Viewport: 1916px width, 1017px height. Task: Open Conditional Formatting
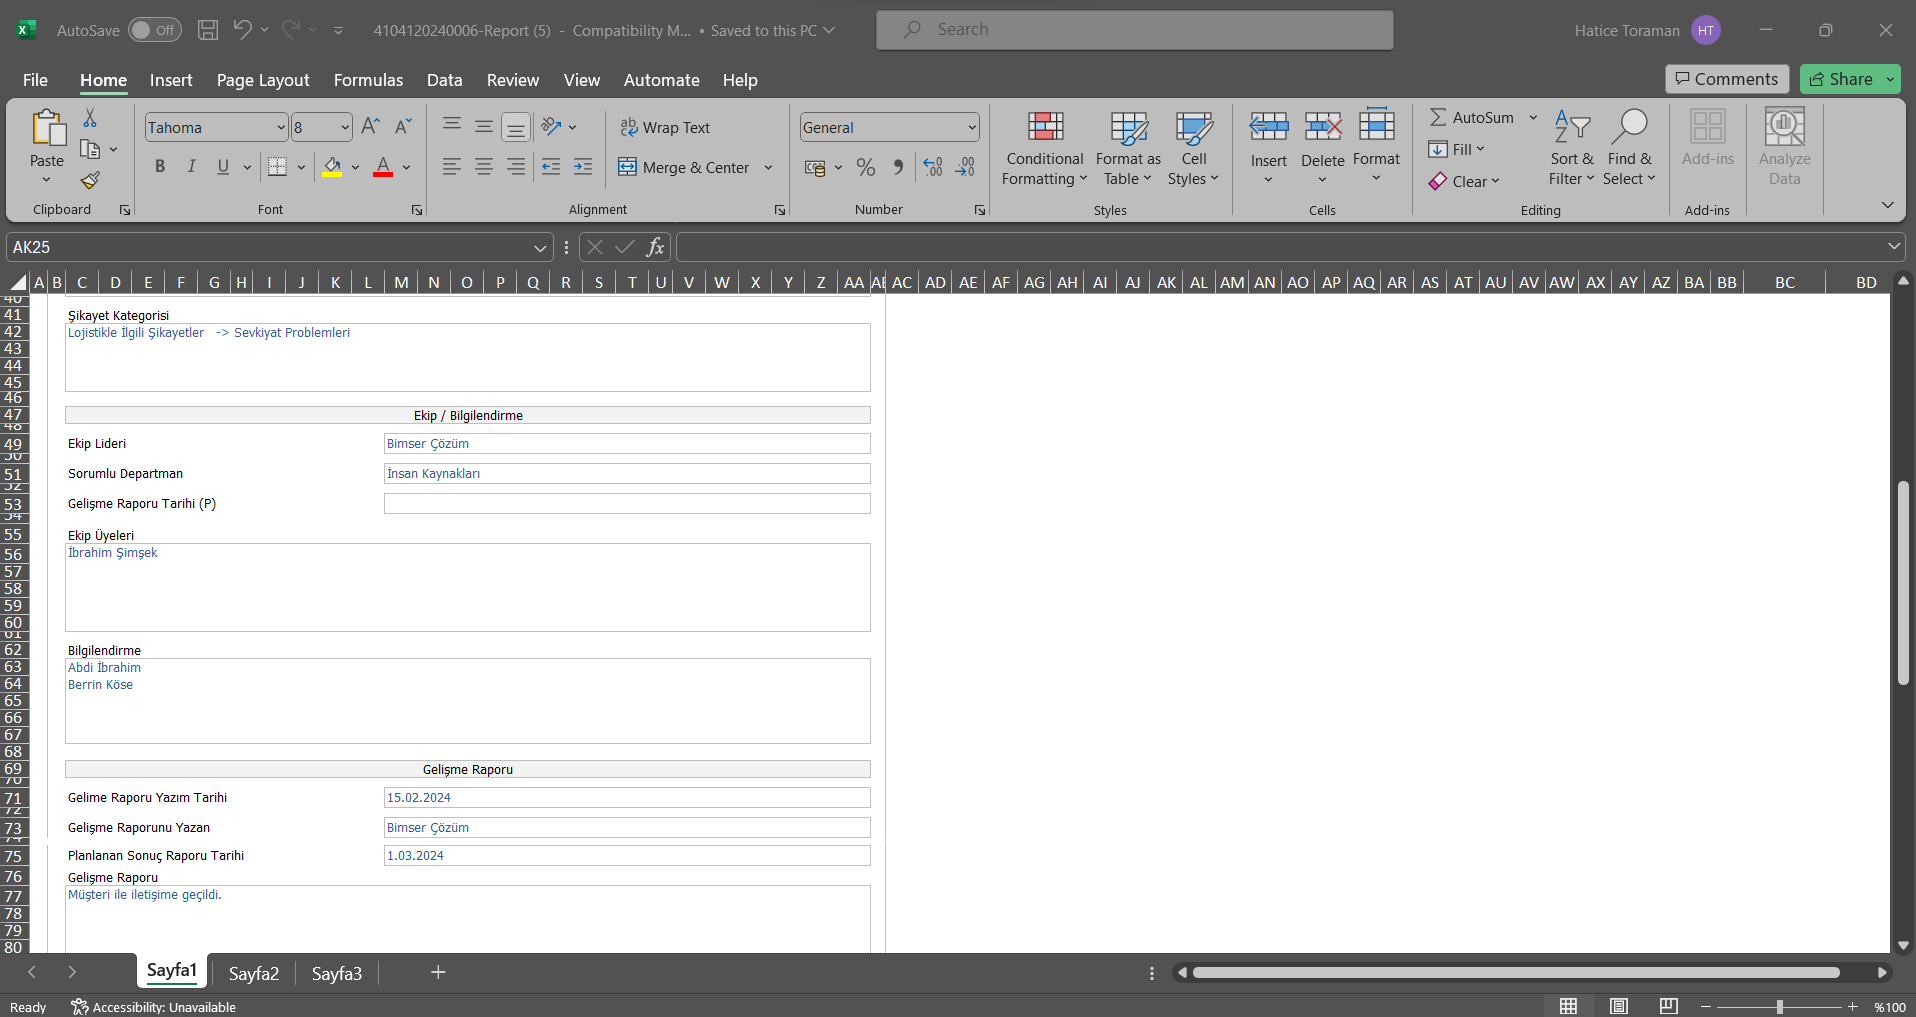1045,149
